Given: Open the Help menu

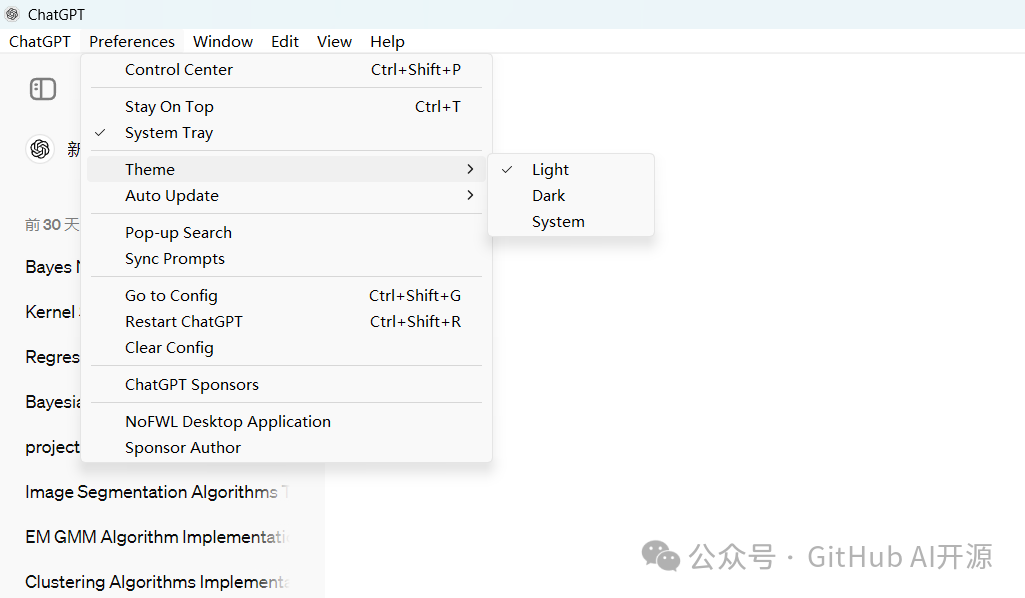Looking at the screenshot, I should pos(388,42).
